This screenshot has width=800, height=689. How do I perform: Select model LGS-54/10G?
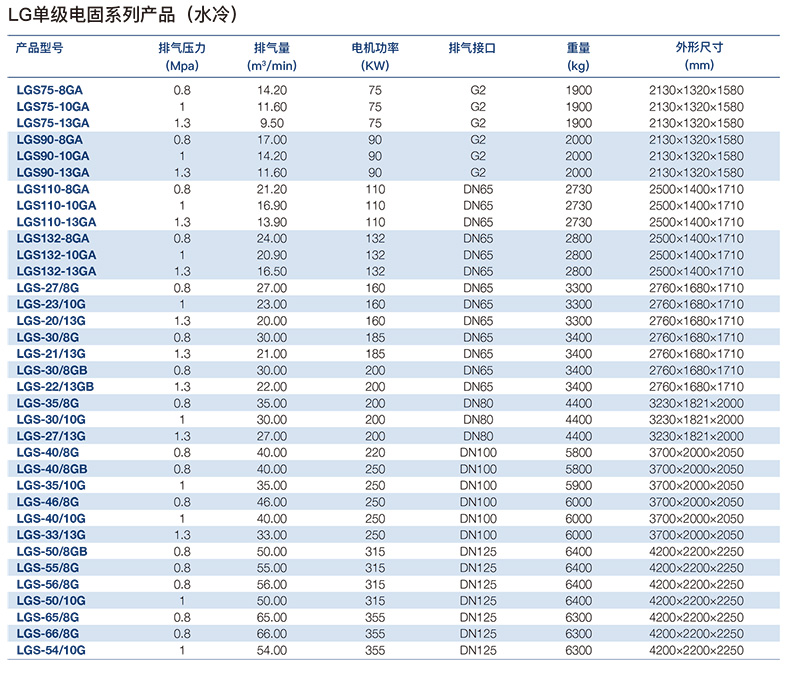pyautogui.click(x=51, y=650)
